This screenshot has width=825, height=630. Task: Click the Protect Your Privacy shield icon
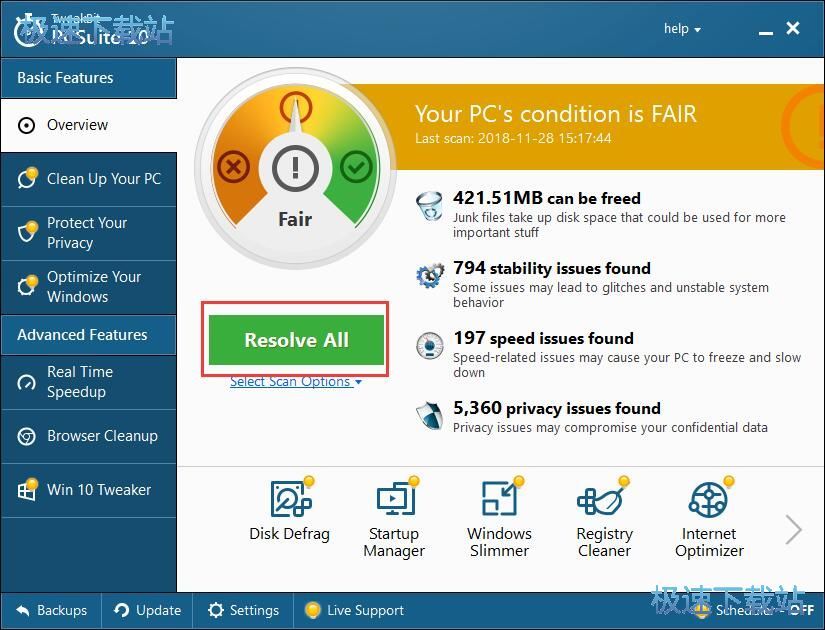coord(27,232)
